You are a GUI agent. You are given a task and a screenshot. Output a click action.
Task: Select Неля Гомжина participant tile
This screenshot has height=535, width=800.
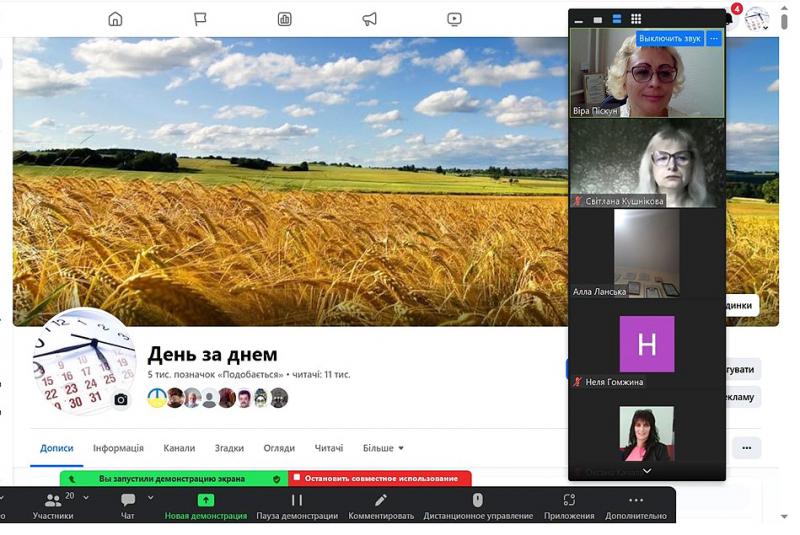[647, 345]
